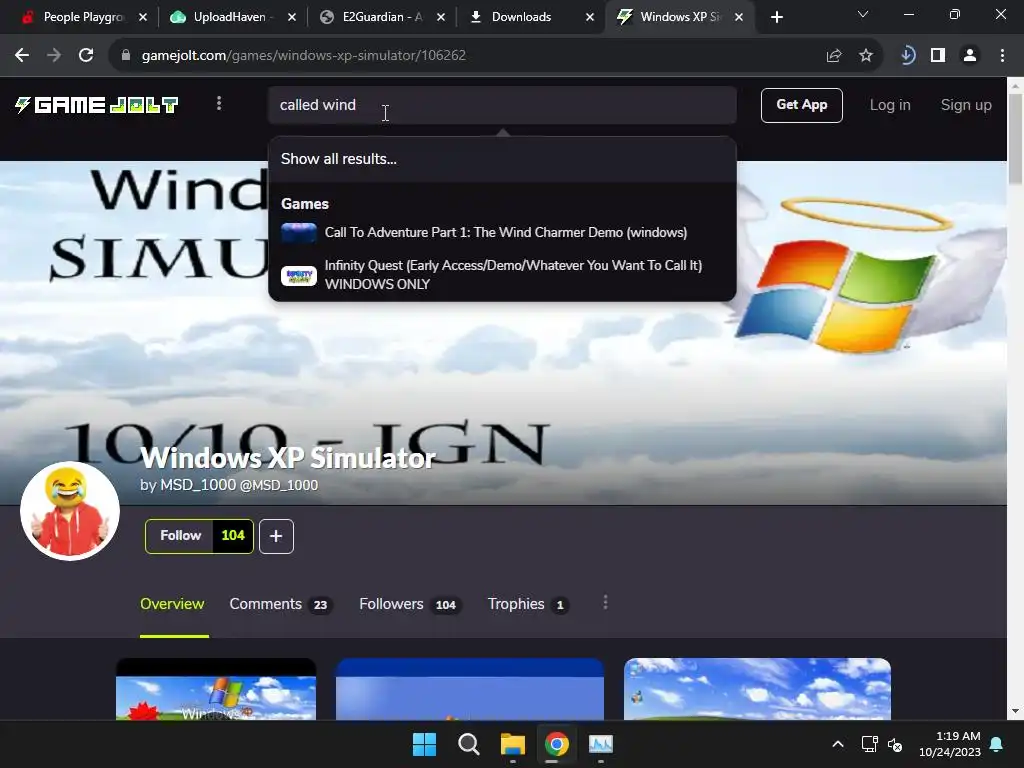Open middle blue screenshot thumbnail
Screen dimensions: 1024x768
470,689
